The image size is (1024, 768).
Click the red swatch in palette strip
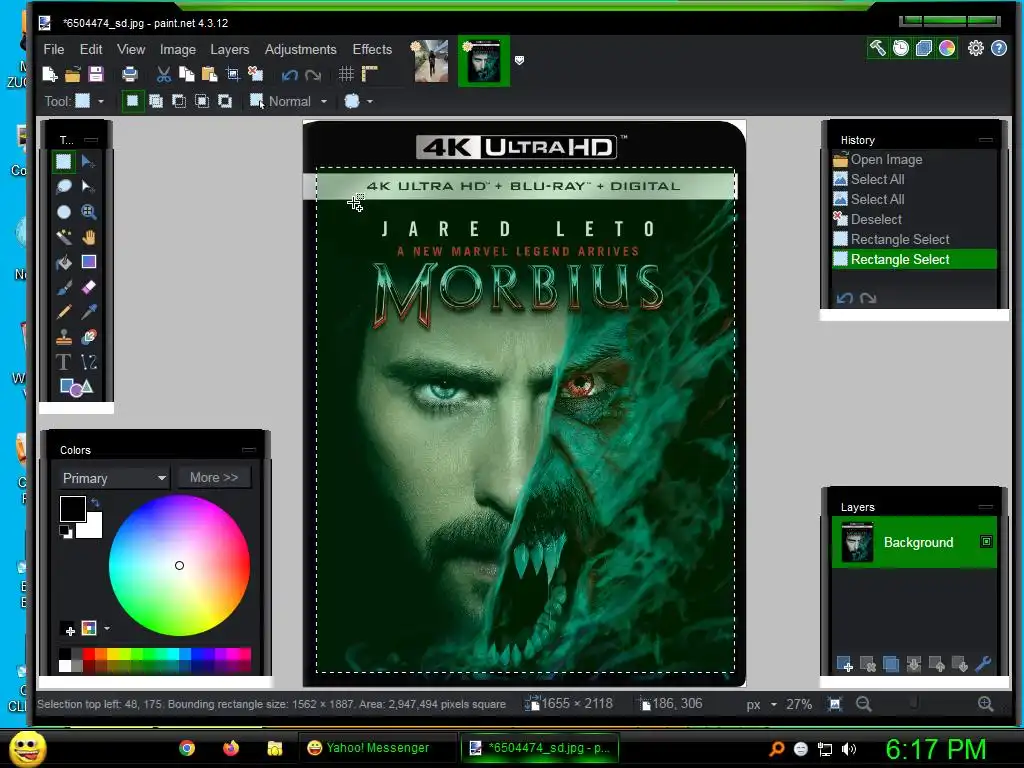pyautogui.click(x=88, y=654)
